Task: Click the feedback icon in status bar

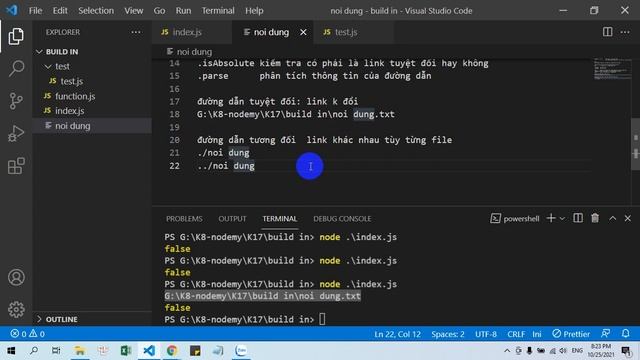Action: coord(606,333)
